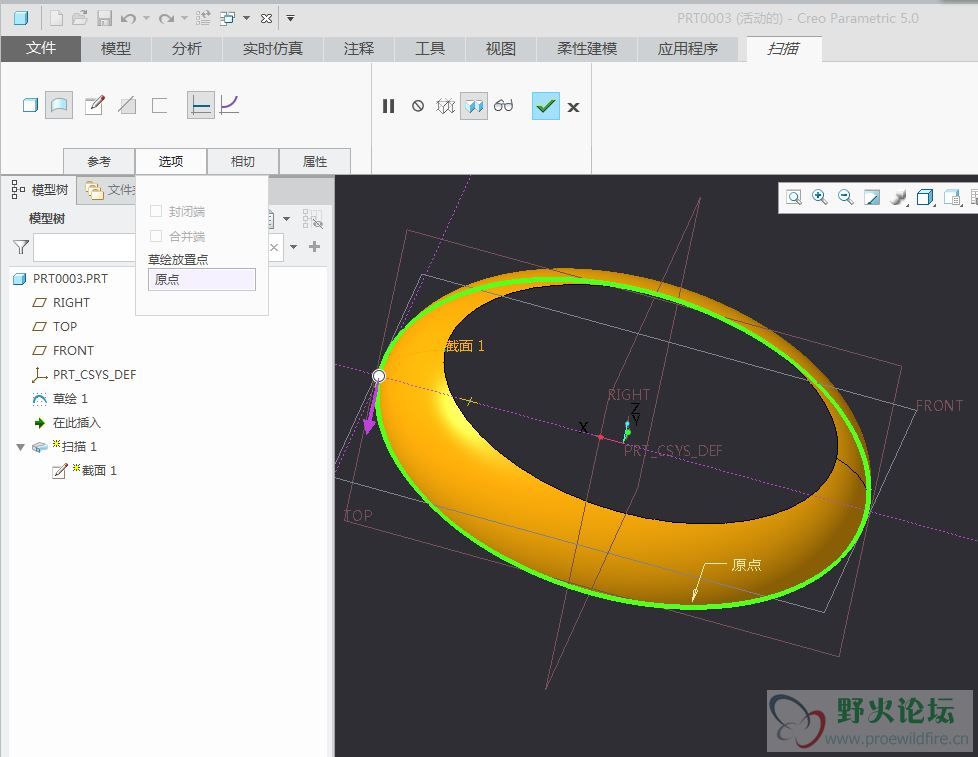
Task: Click the Close window icon in quick access
Action: (x=266, y=19)
